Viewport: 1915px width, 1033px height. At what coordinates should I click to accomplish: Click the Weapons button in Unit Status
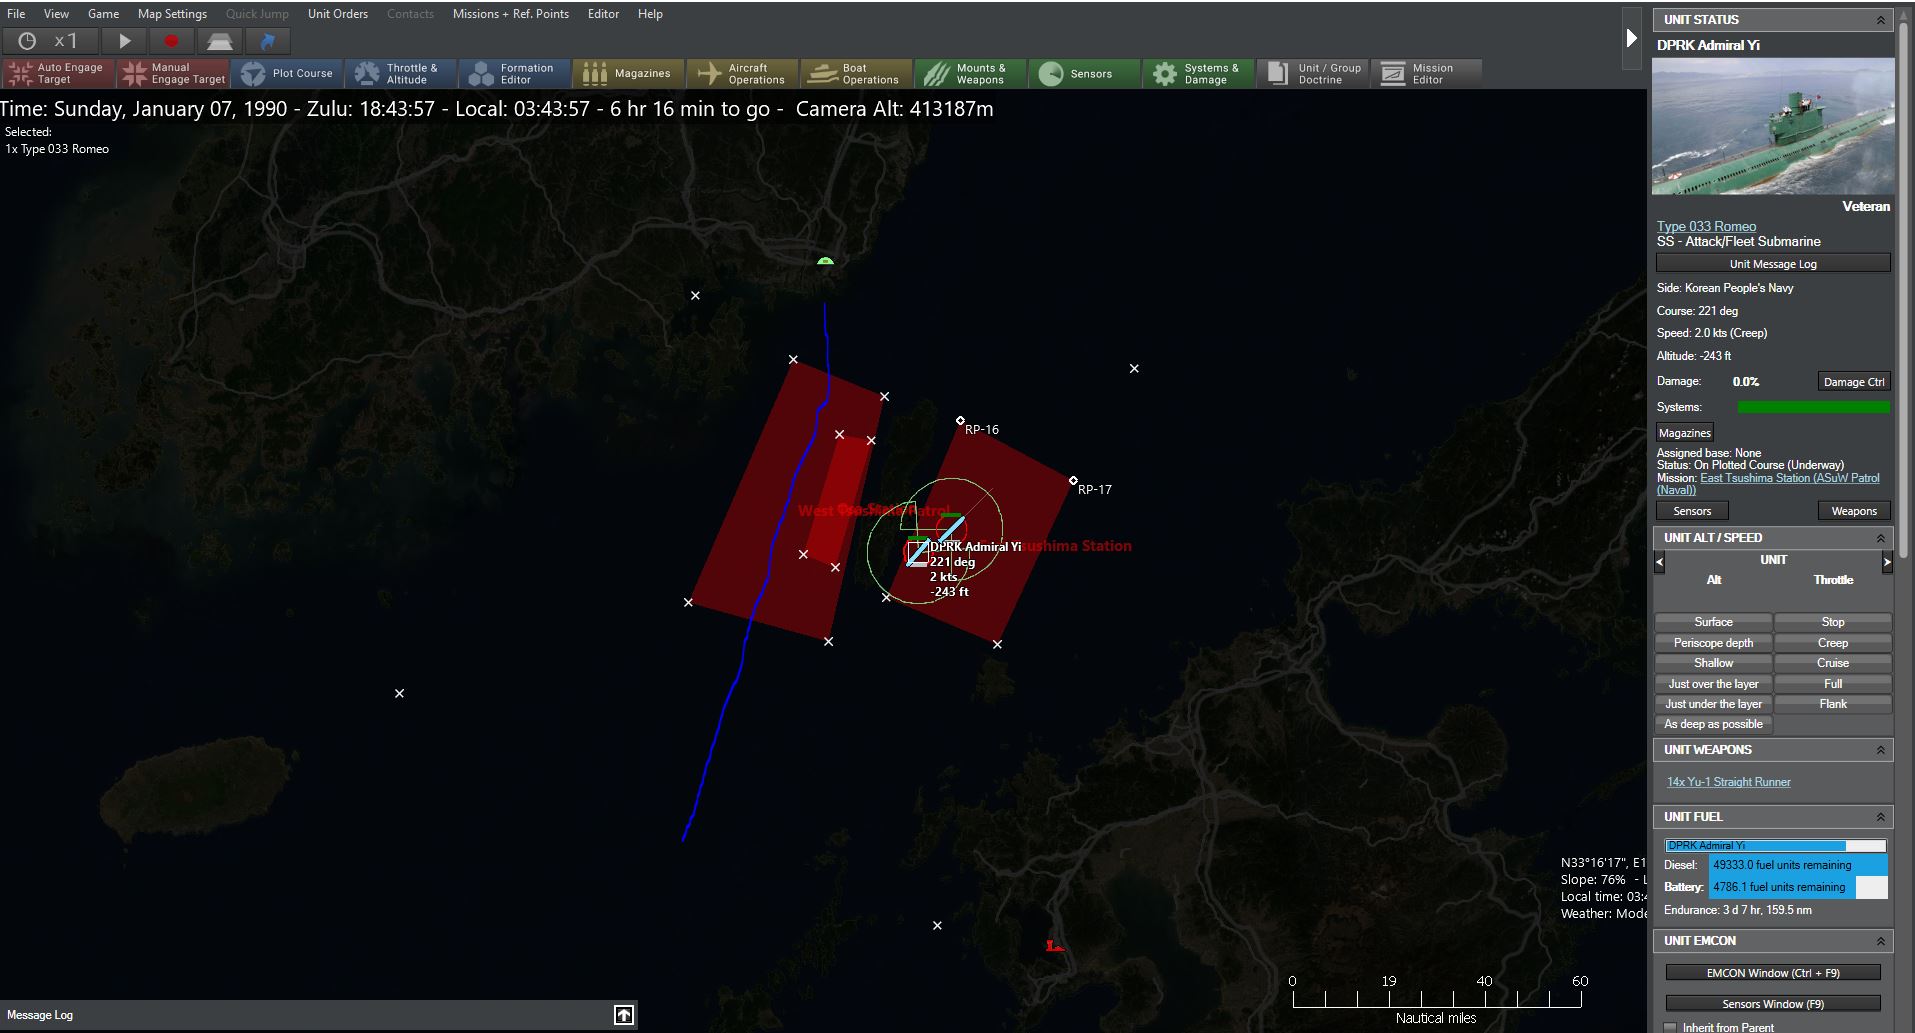(x=1854, y=511)
